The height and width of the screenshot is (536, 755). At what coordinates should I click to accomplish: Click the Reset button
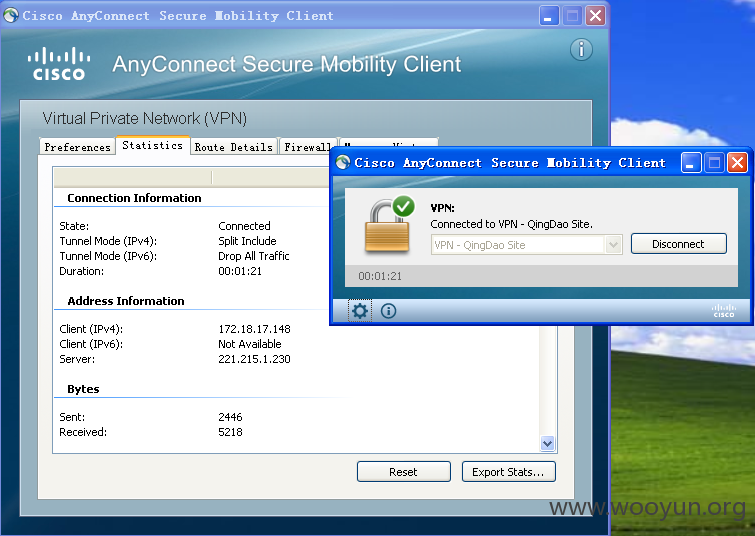[404, 472]
